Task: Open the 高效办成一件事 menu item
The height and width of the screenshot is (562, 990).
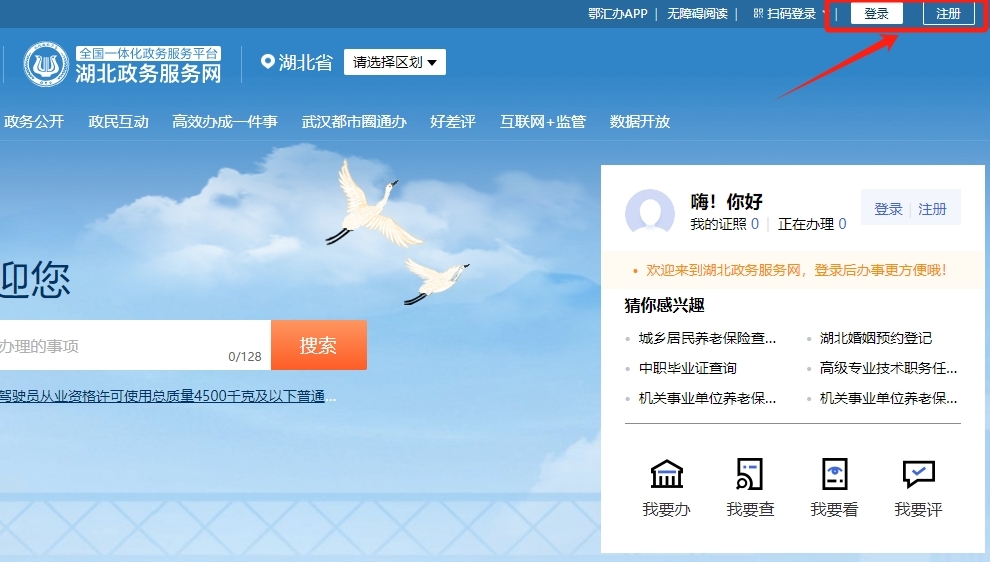Action: pos(225,121)
